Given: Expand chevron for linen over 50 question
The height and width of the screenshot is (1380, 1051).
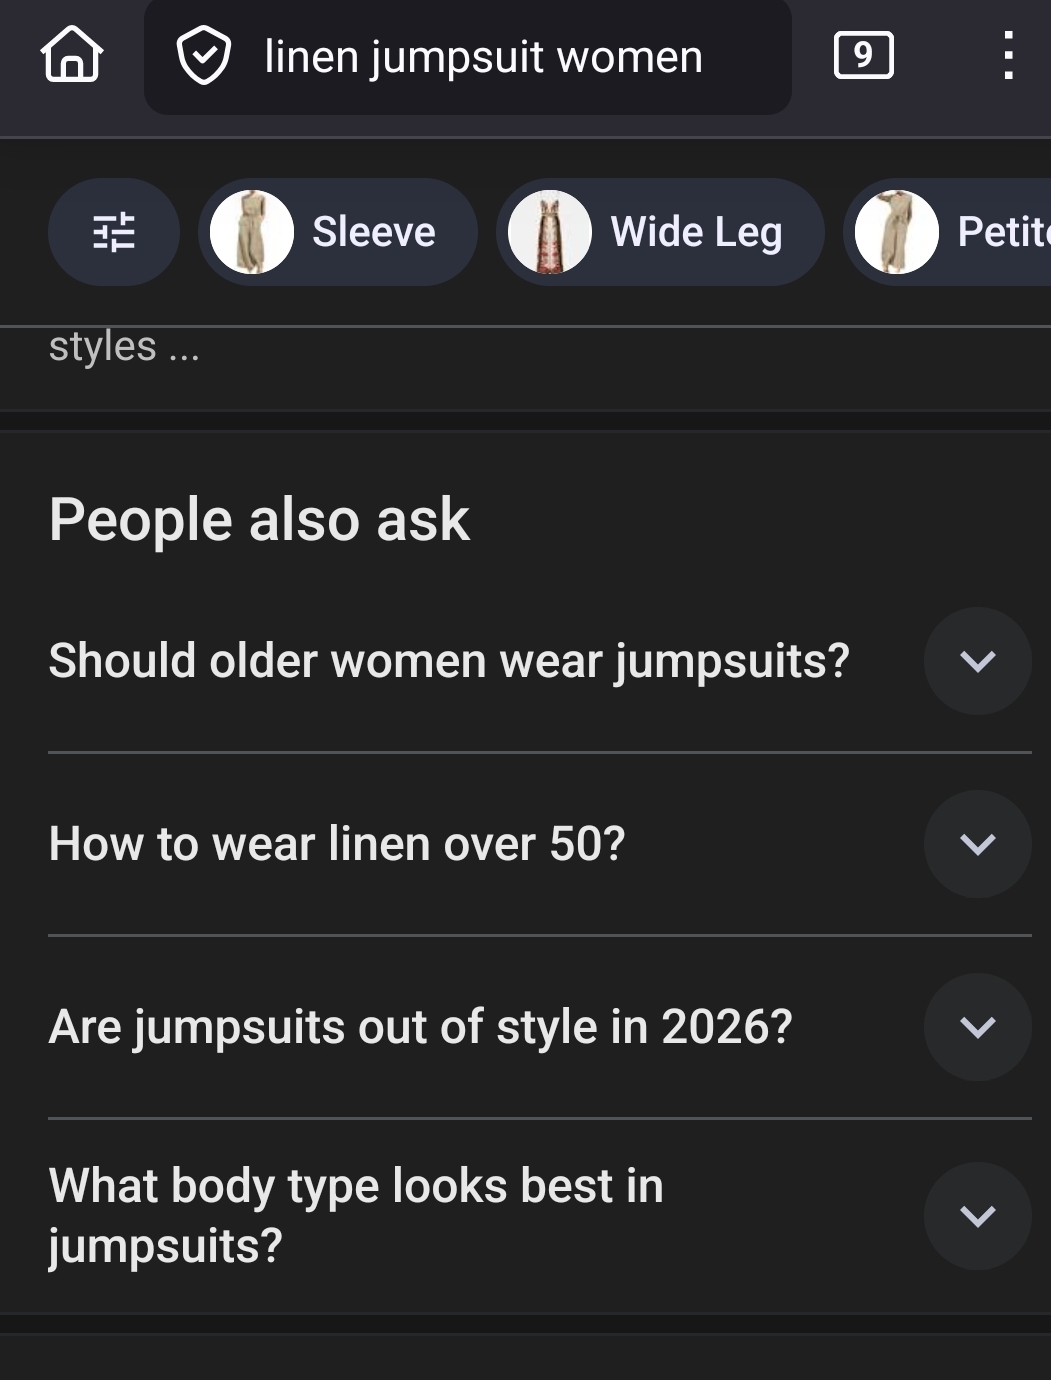Looking at the screenshot, I should coord(978,844).
